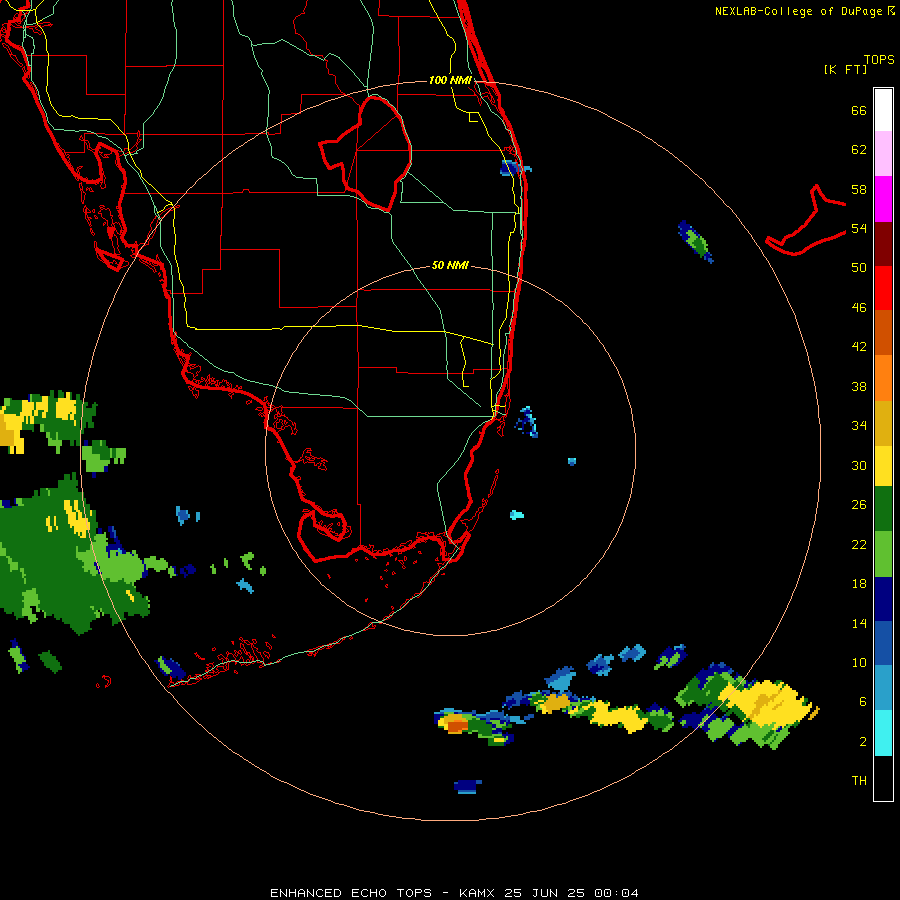
Task: Click the "TOPS" legend heading
Action: point(879,60)
